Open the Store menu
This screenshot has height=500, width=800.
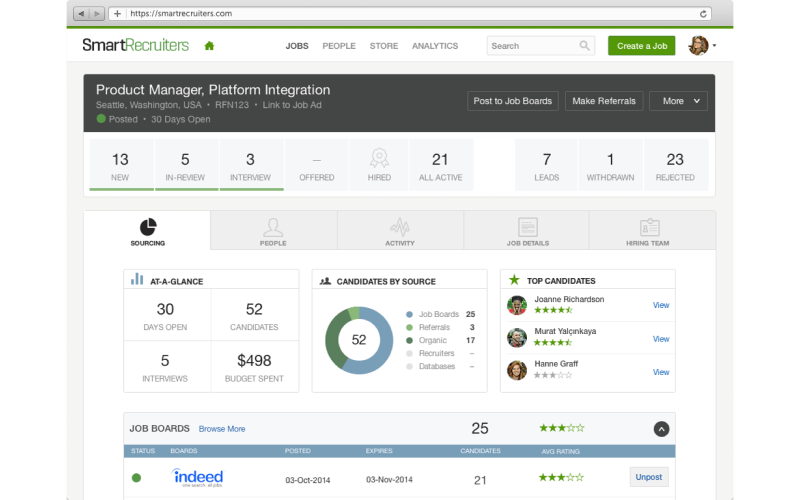coord(384,46)
